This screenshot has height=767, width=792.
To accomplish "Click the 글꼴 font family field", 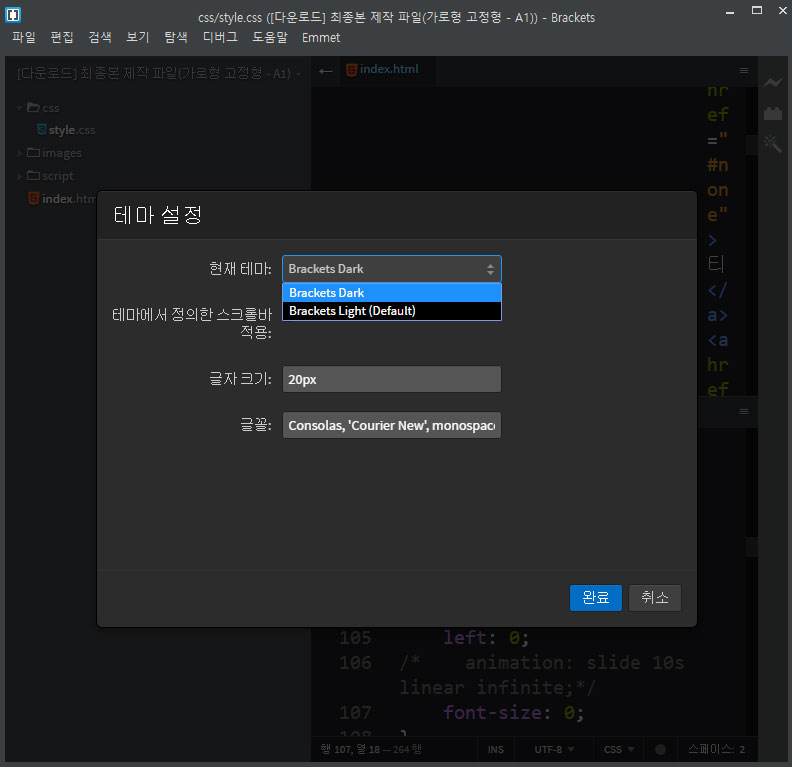I will 391,425.
